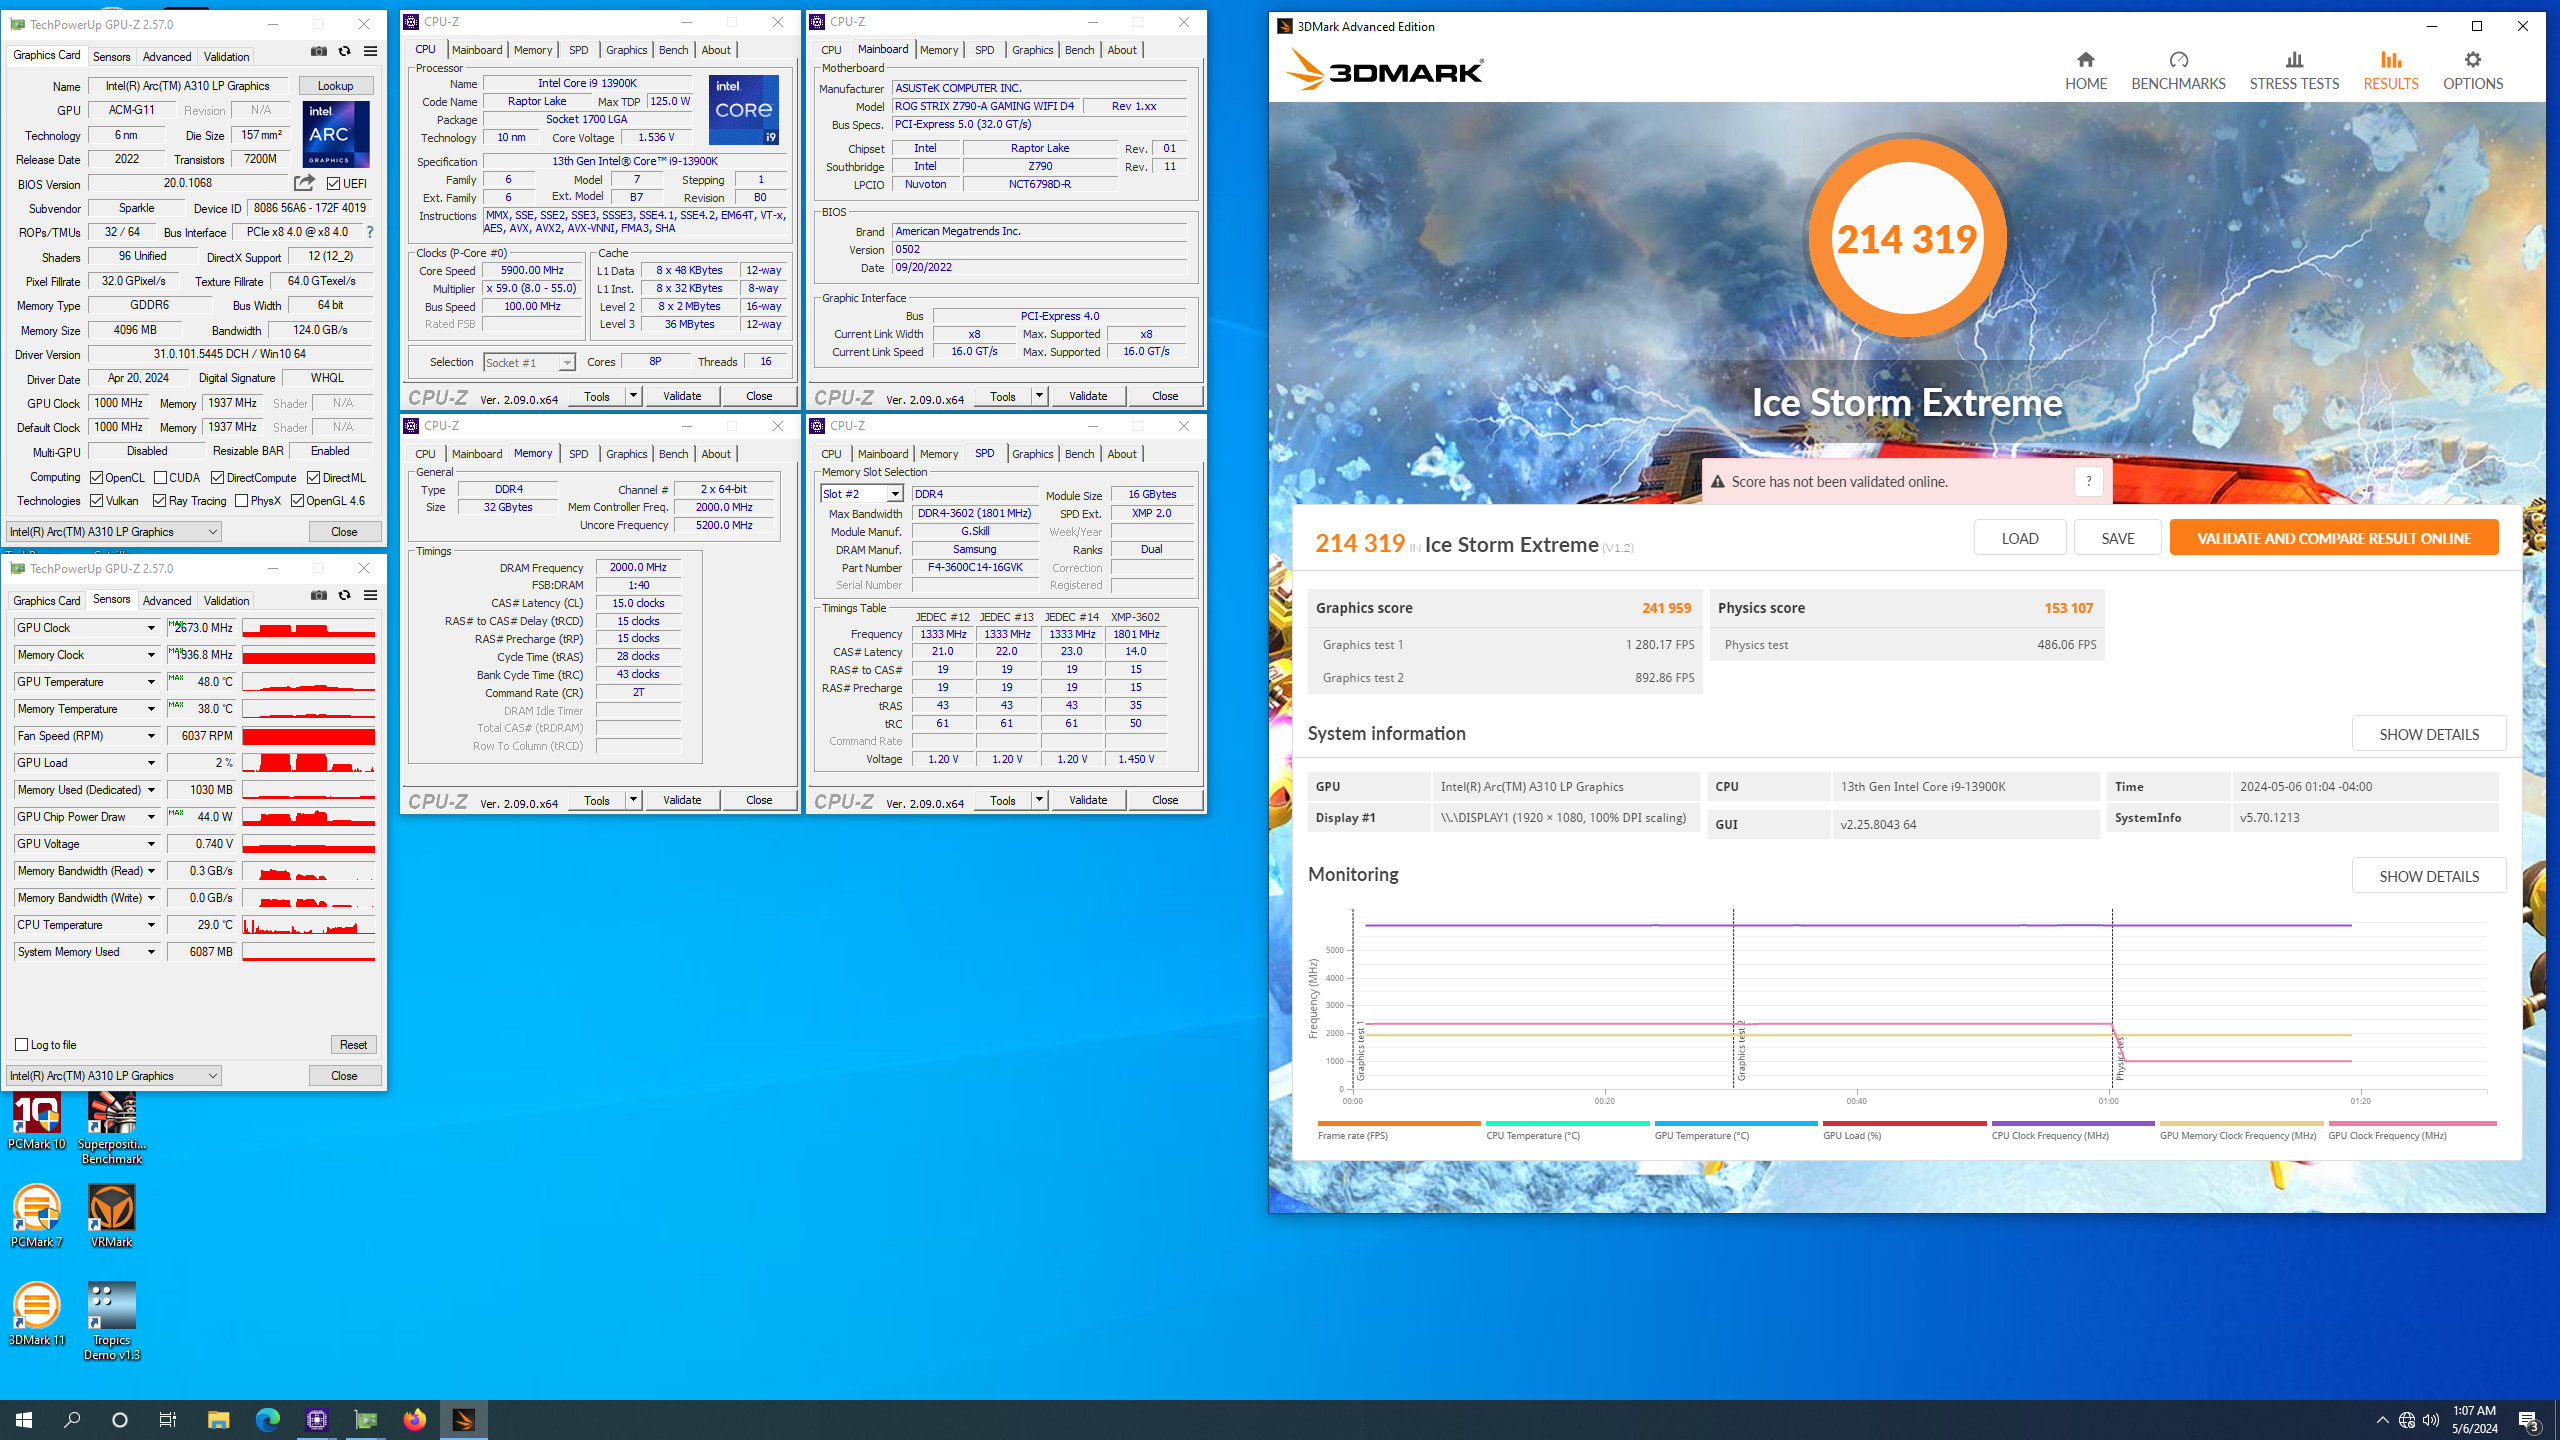Switch to Advanced tab in top GPU-Z window
This screenshot has height=1440, width=2560.
(x=167, y=57)
